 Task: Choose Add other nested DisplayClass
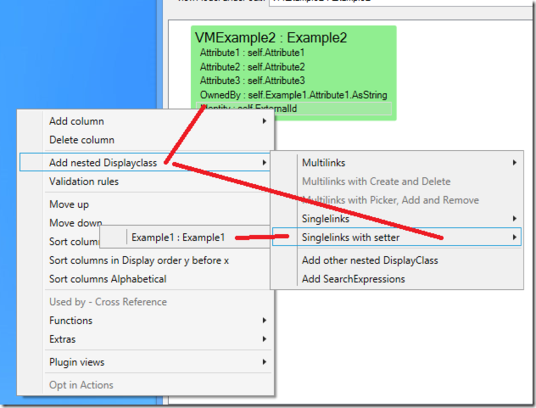tap(397, 260)
